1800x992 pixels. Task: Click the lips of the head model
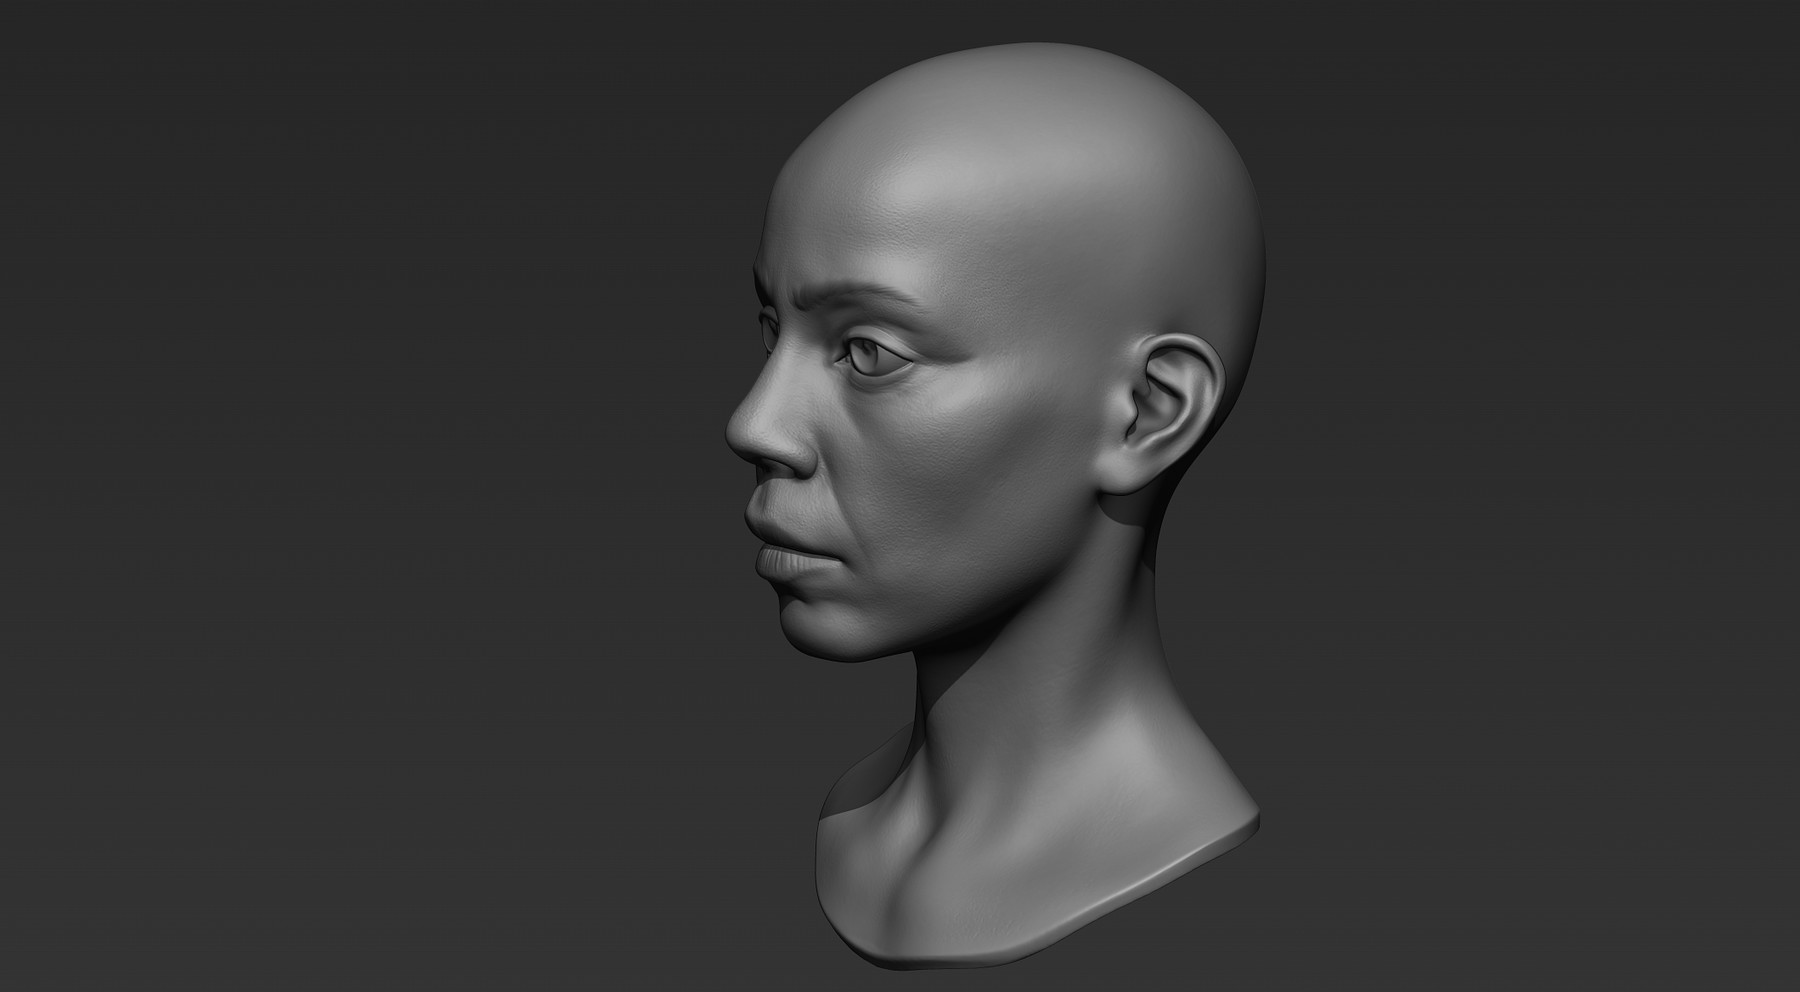point(790,555)
